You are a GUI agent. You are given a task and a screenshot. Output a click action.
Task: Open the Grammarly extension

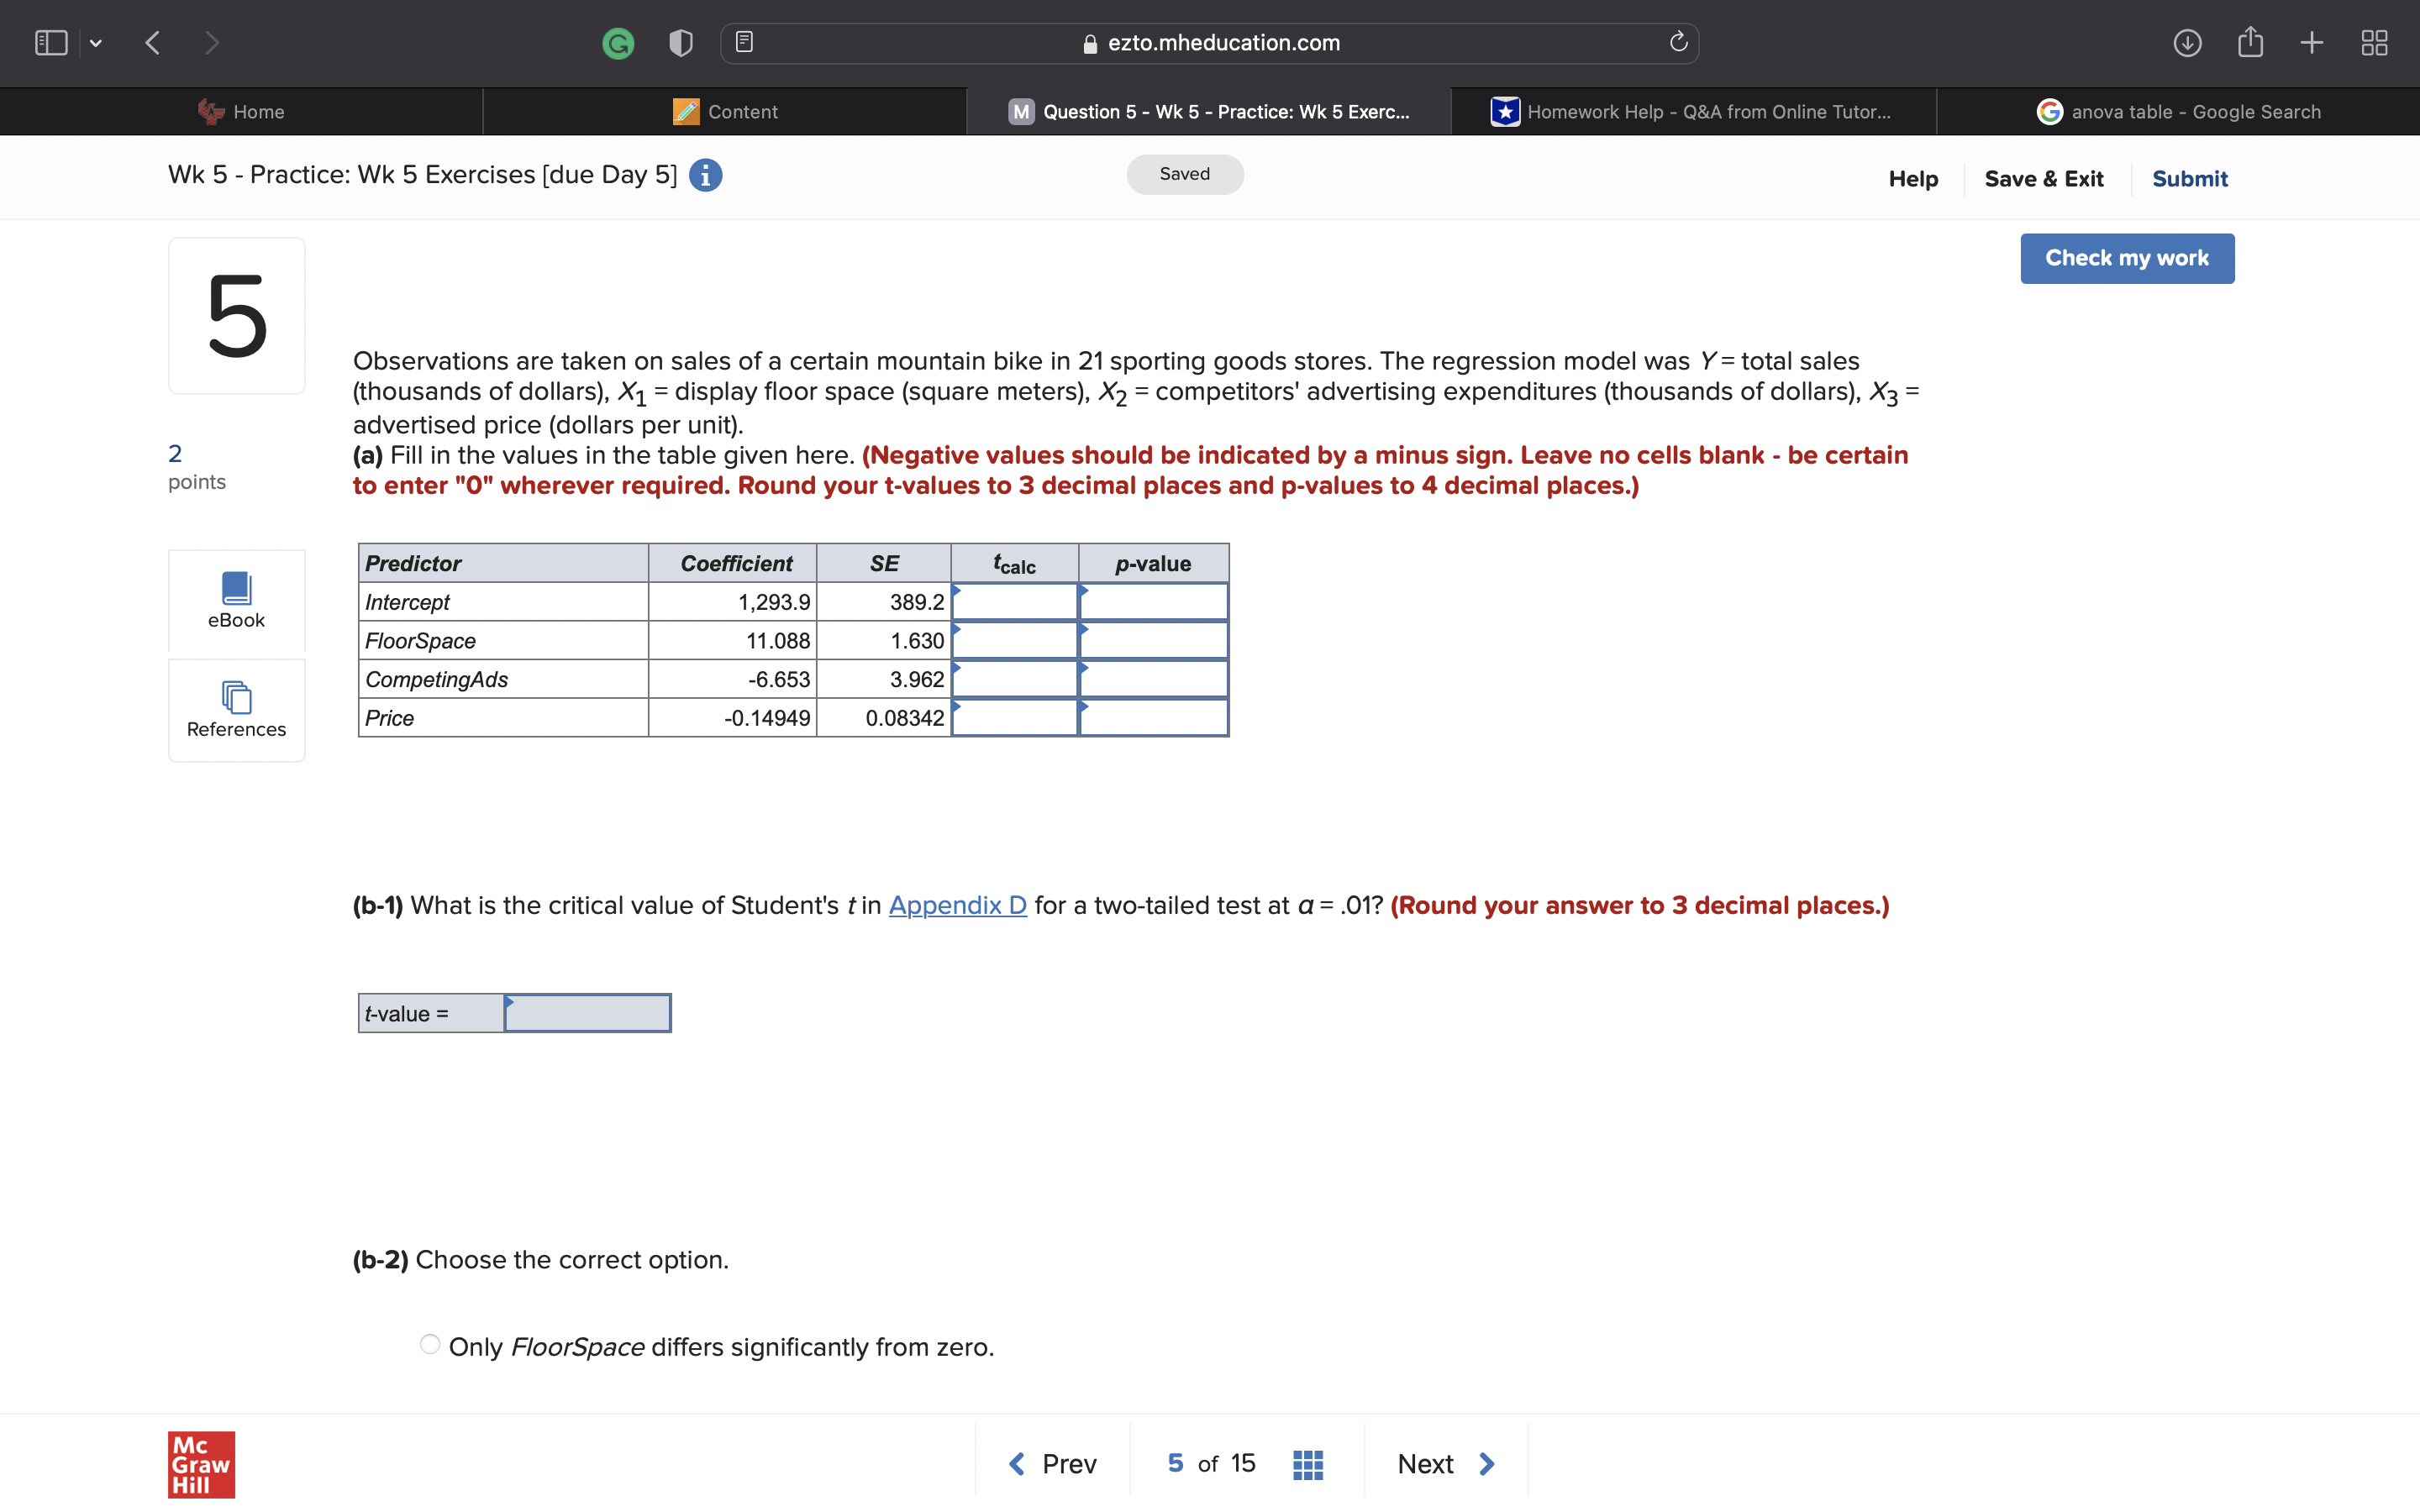[x=617, y=42]
